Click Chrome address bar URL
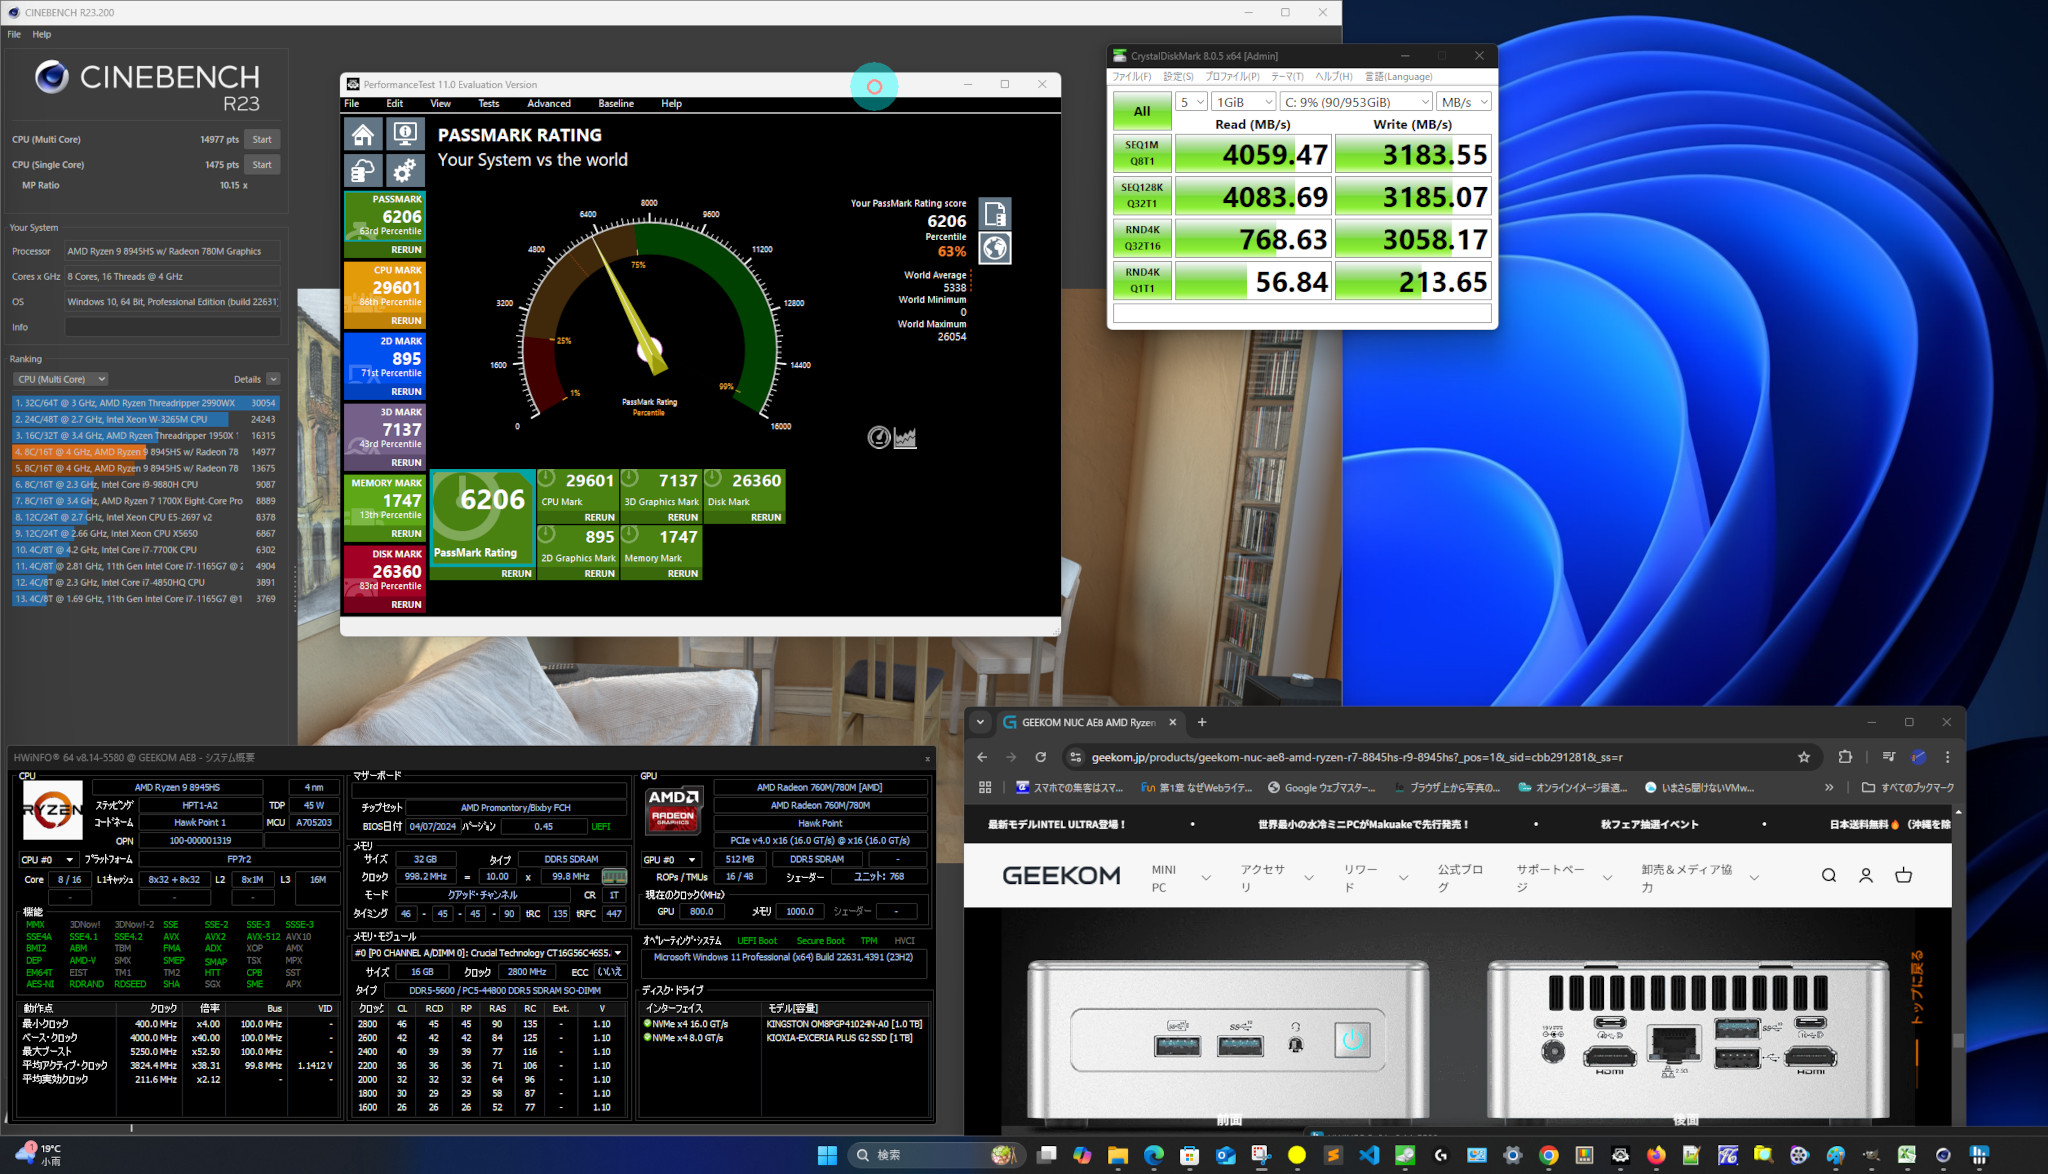This screenshot has height=1174, width=2048. (1357, 757)
